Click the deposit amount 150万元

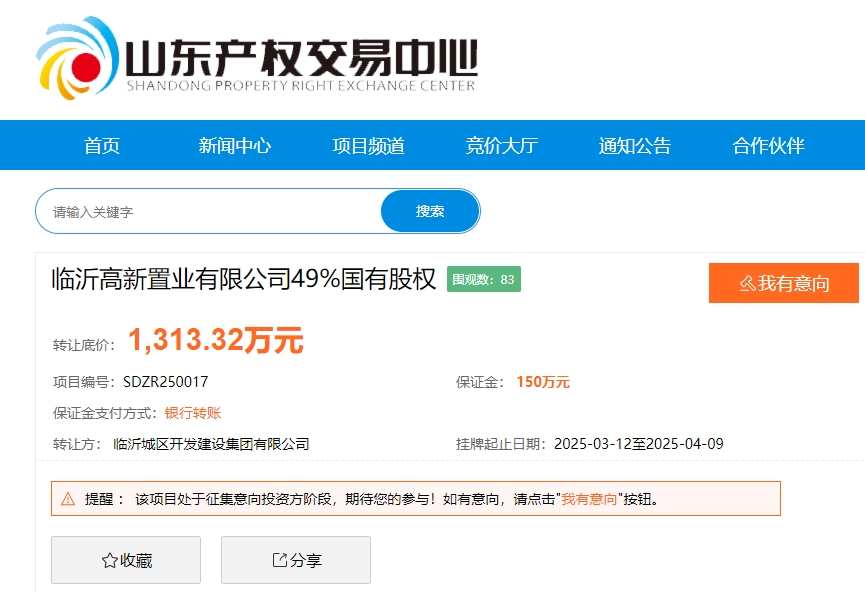click(x=543, y=382)
